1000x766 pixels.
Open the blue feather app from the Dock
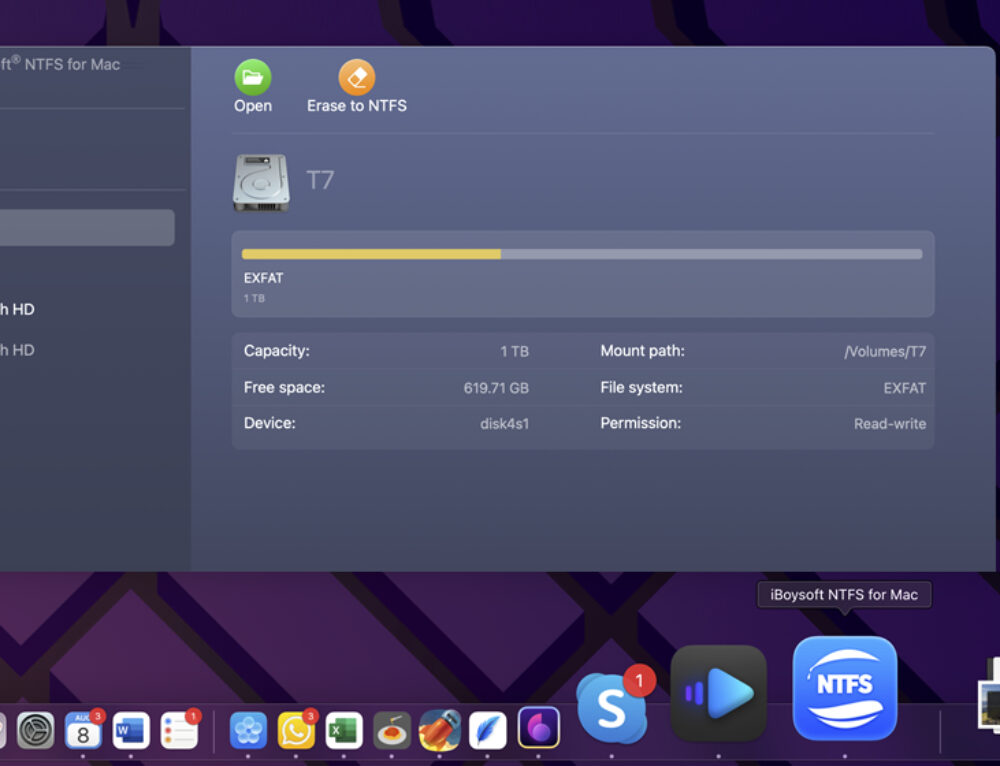point(487,731)
